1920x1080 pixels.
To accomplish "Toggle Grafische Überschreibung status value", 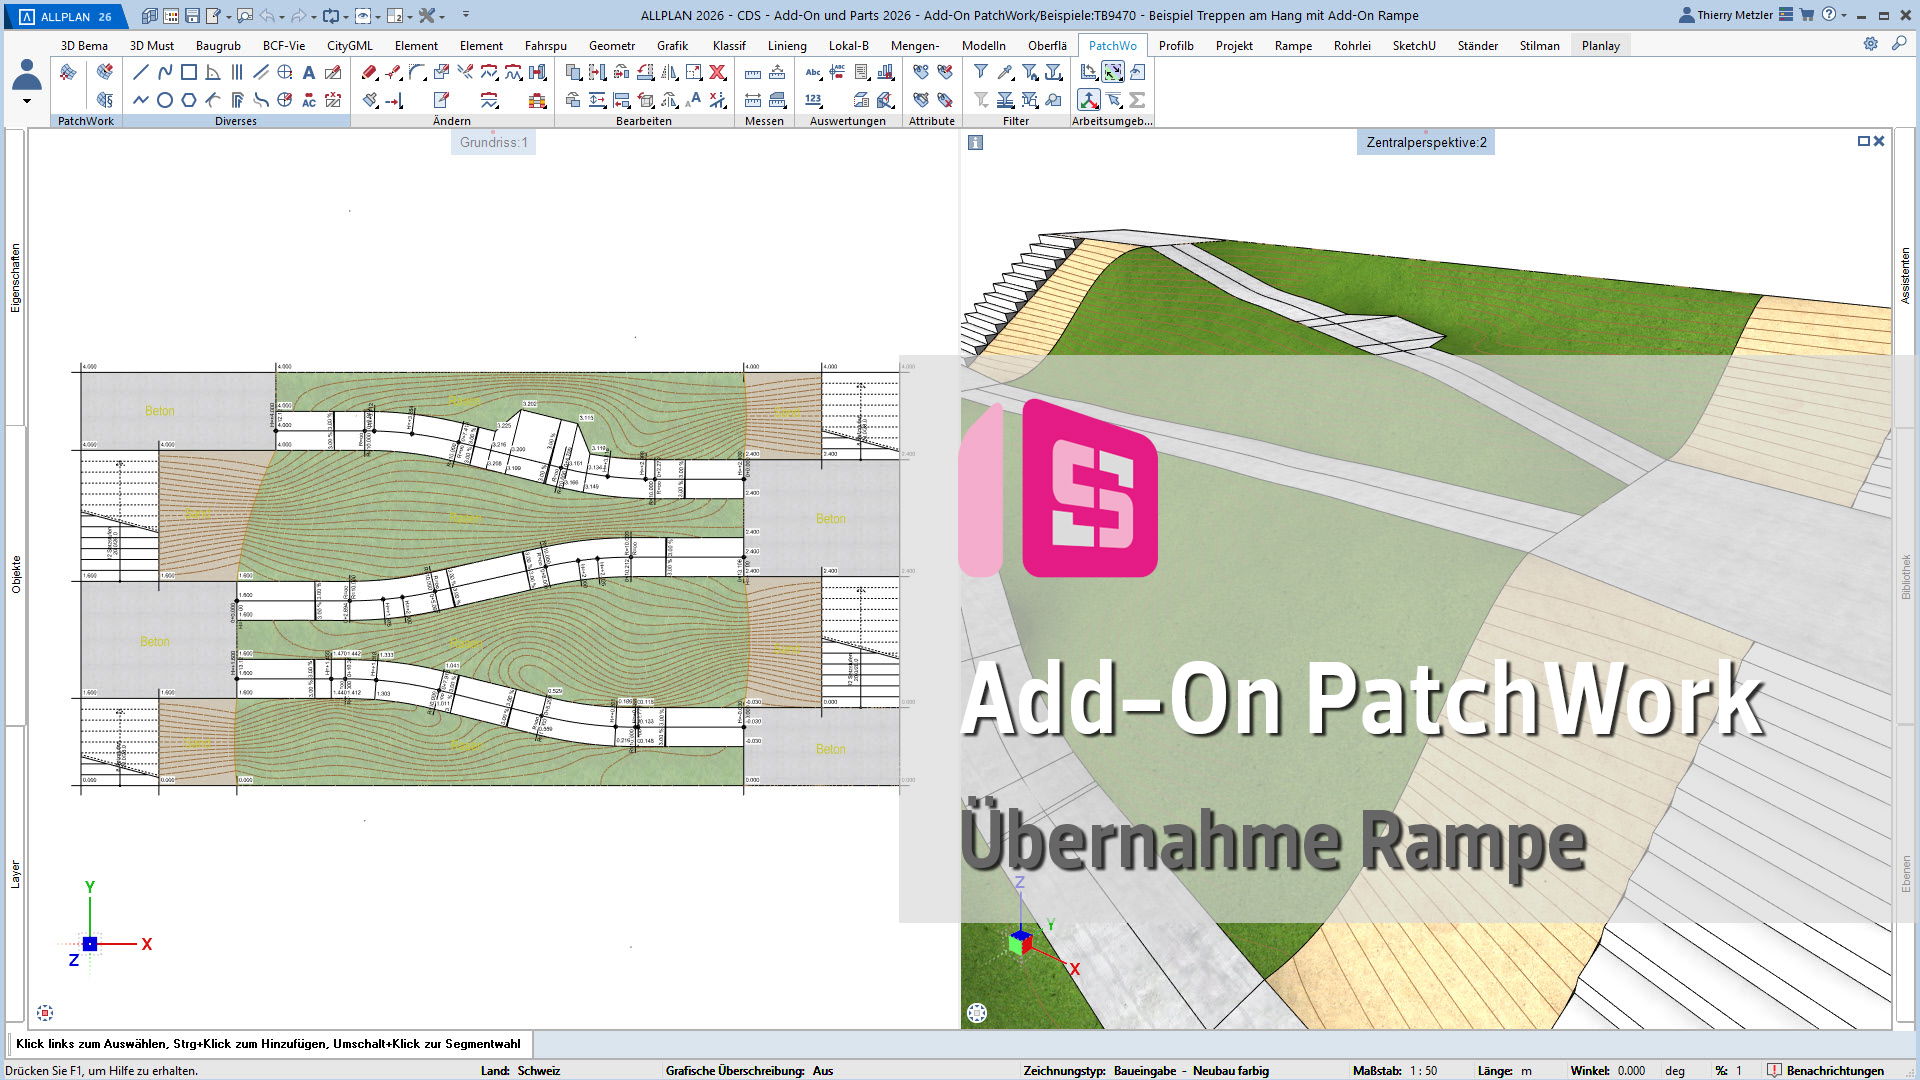I will click(822, 1070).
